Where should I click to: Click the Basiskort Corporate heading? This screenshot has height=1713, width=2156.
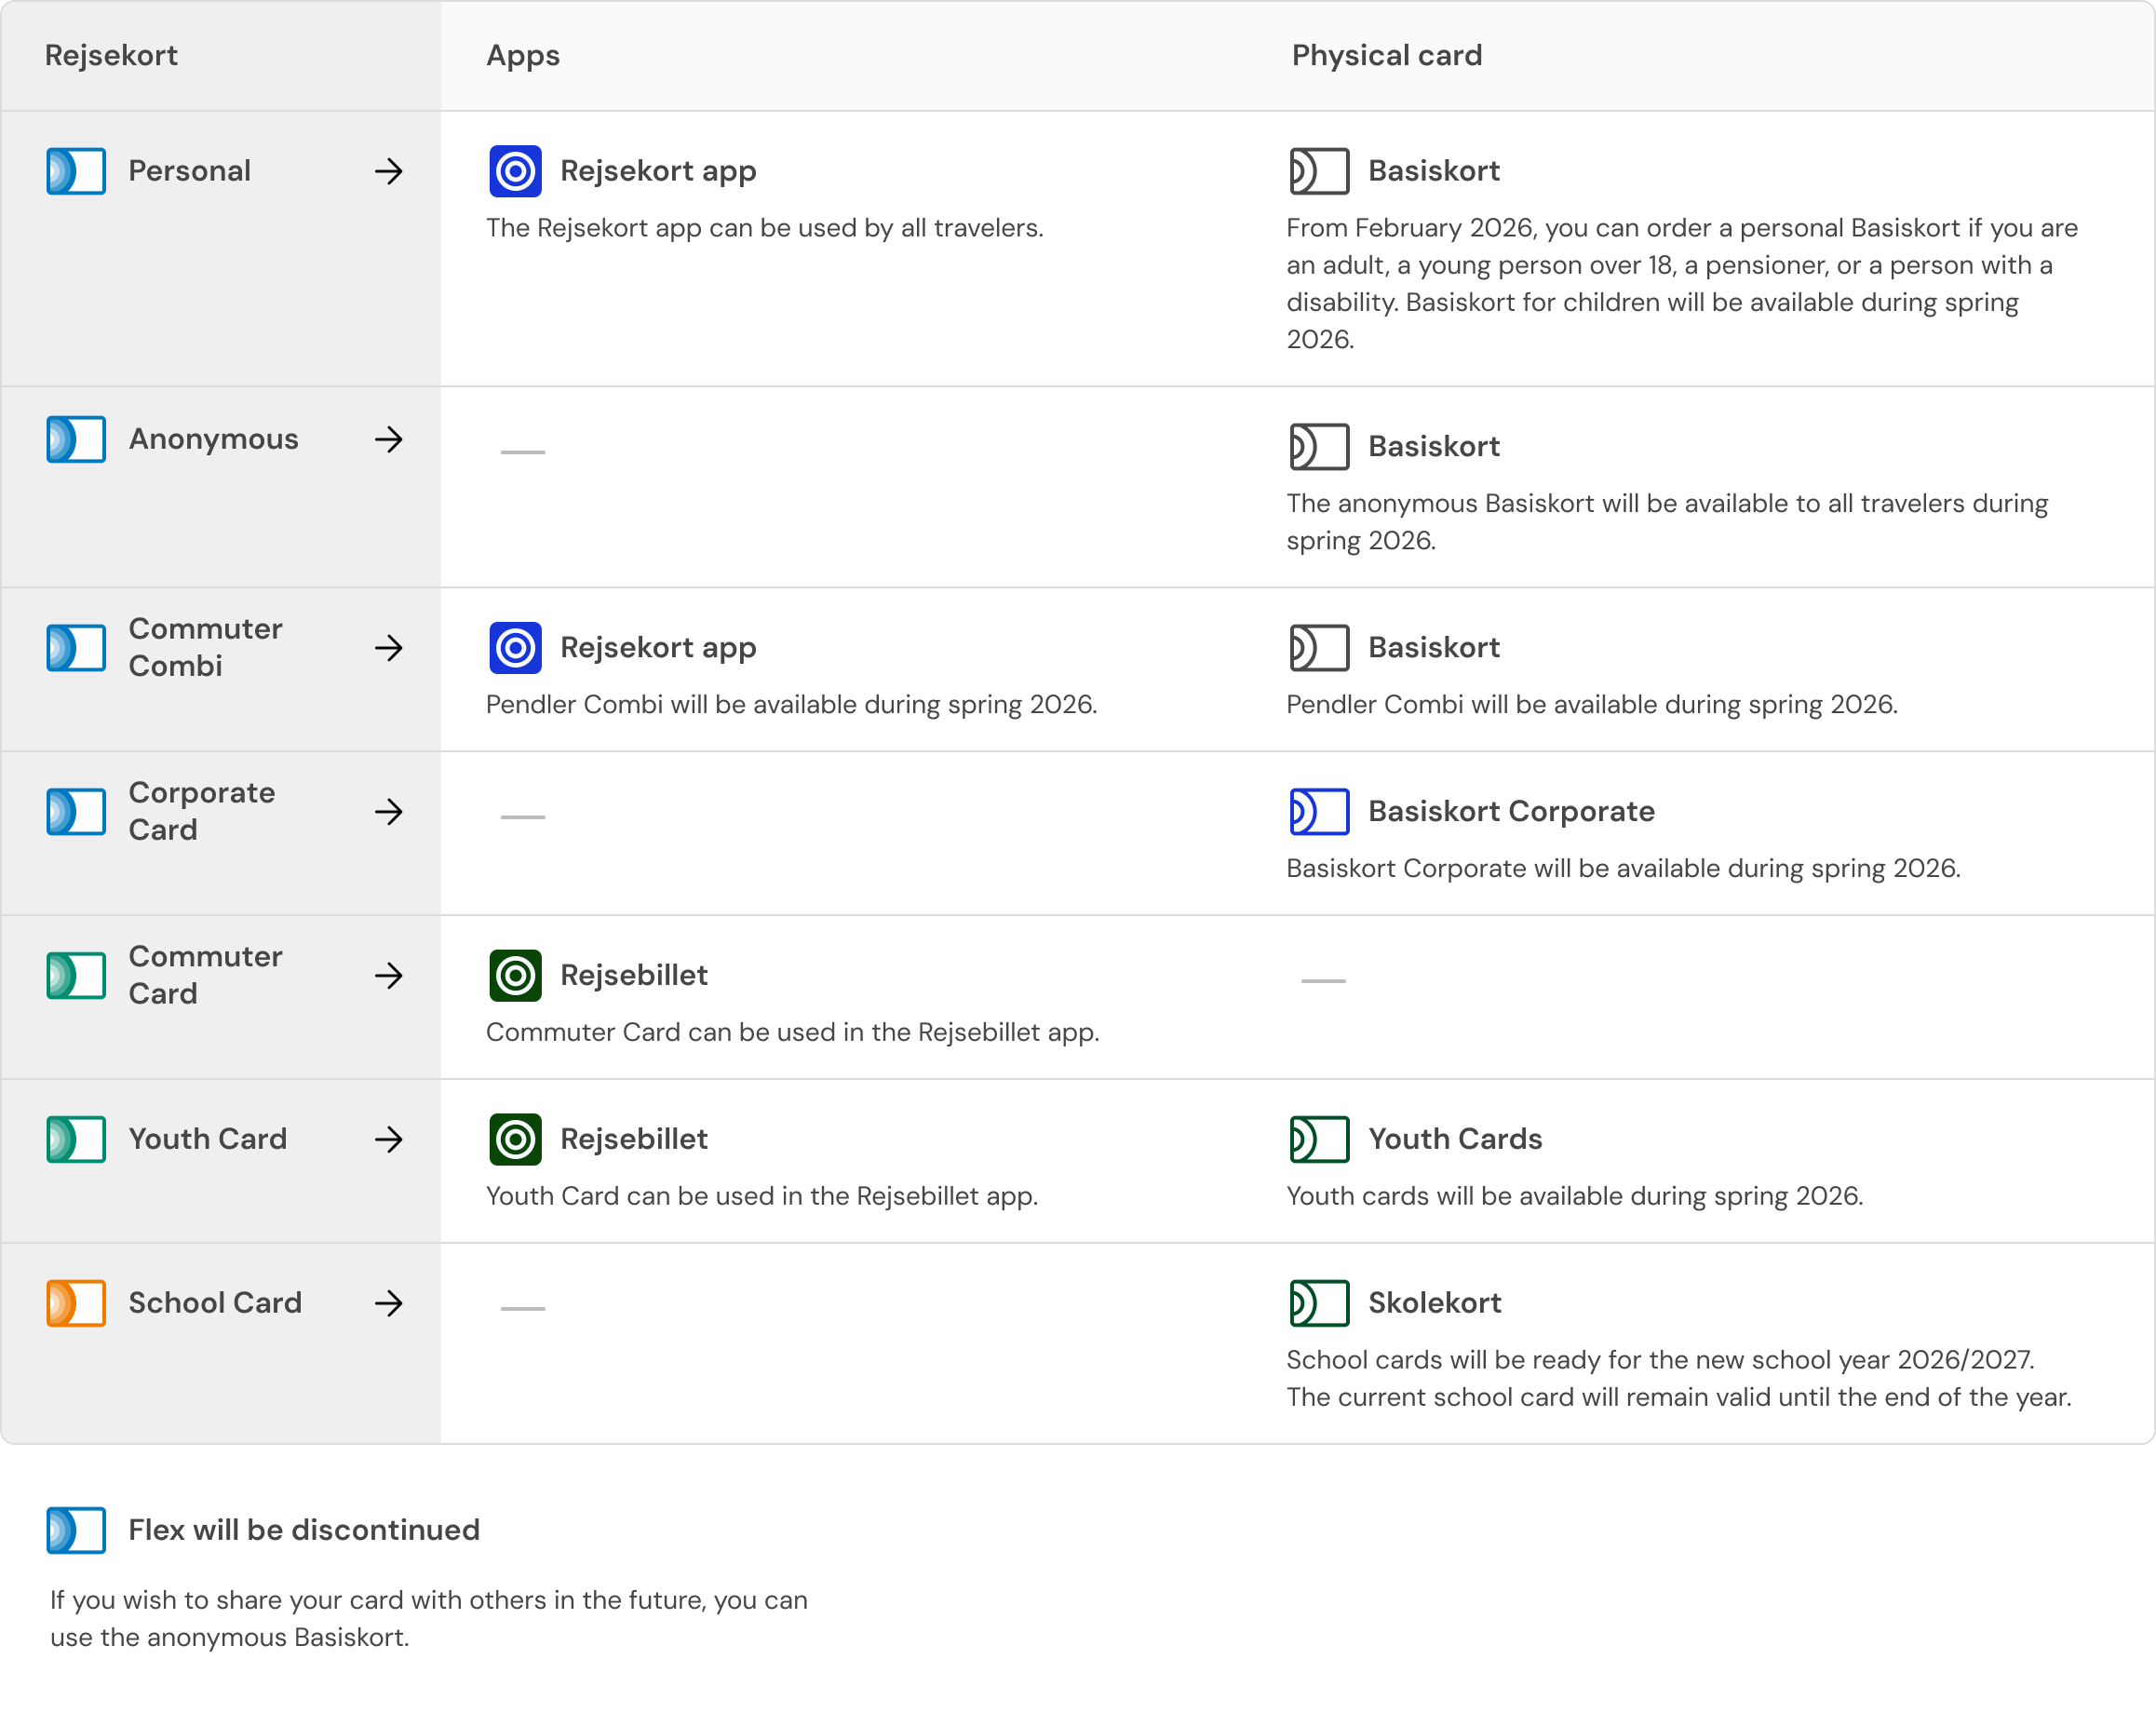1510,811
